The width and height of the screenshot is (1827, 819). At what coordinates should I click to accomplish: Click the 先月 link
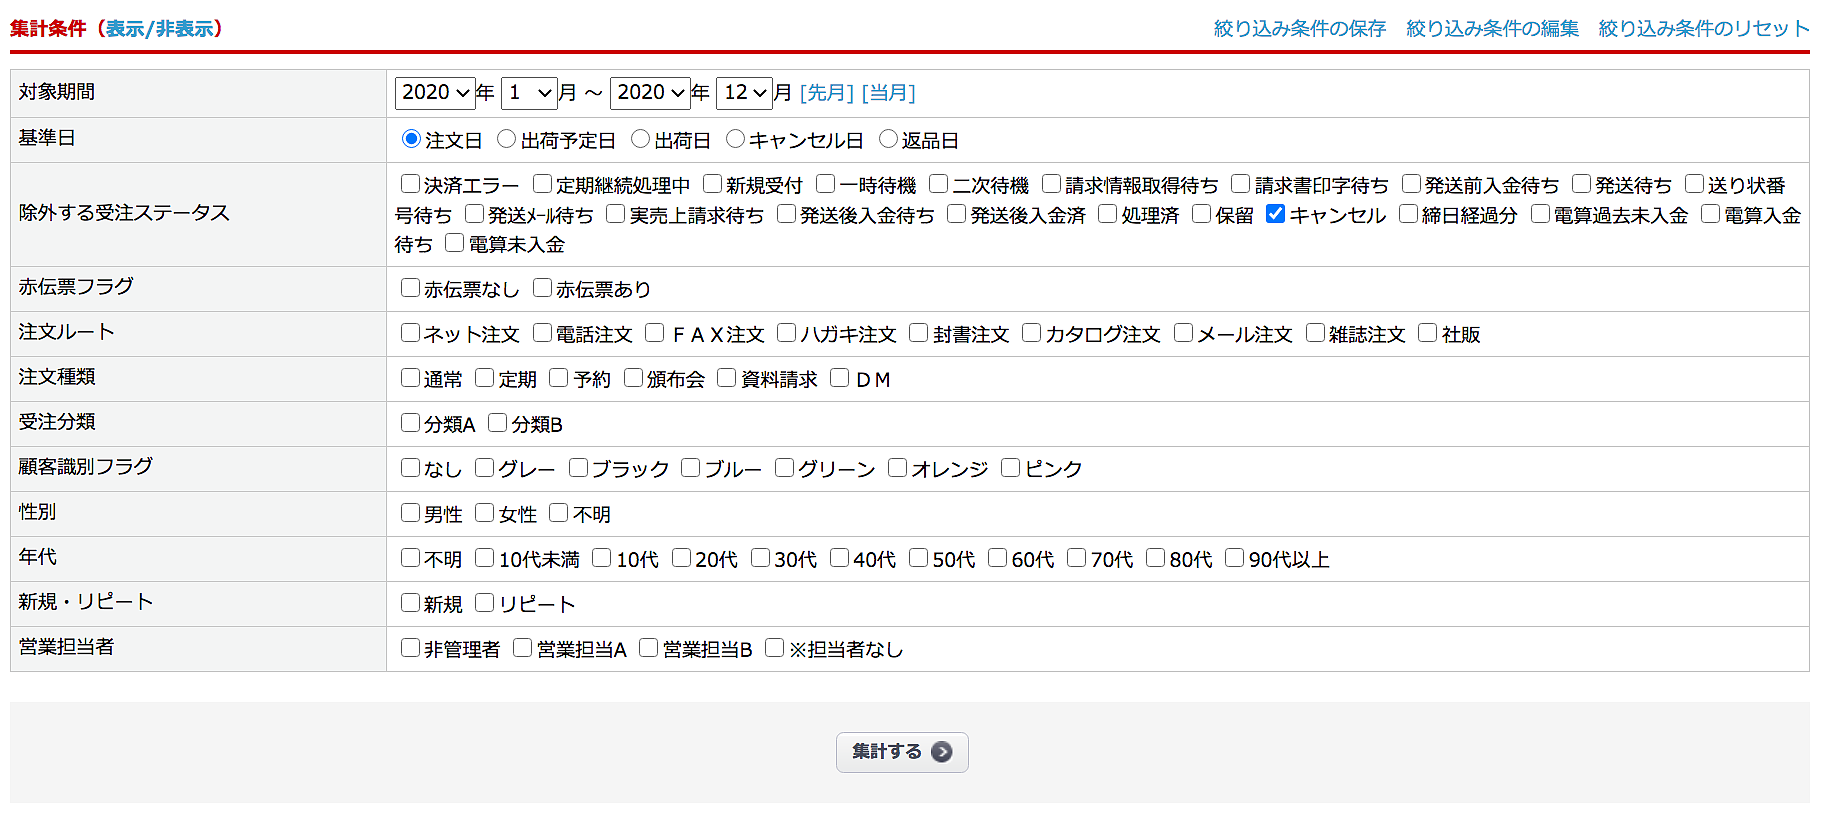(826, 93)
